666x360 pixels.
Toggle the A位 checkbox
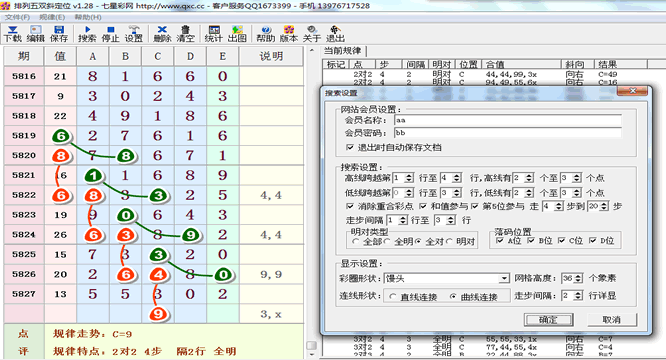(500, 241)
